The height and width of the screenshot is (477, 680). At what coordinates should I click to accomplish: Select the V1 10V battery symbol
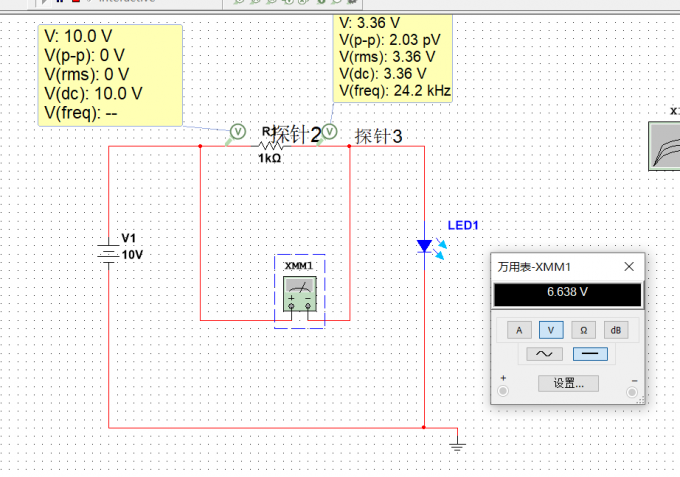(108, 254)
